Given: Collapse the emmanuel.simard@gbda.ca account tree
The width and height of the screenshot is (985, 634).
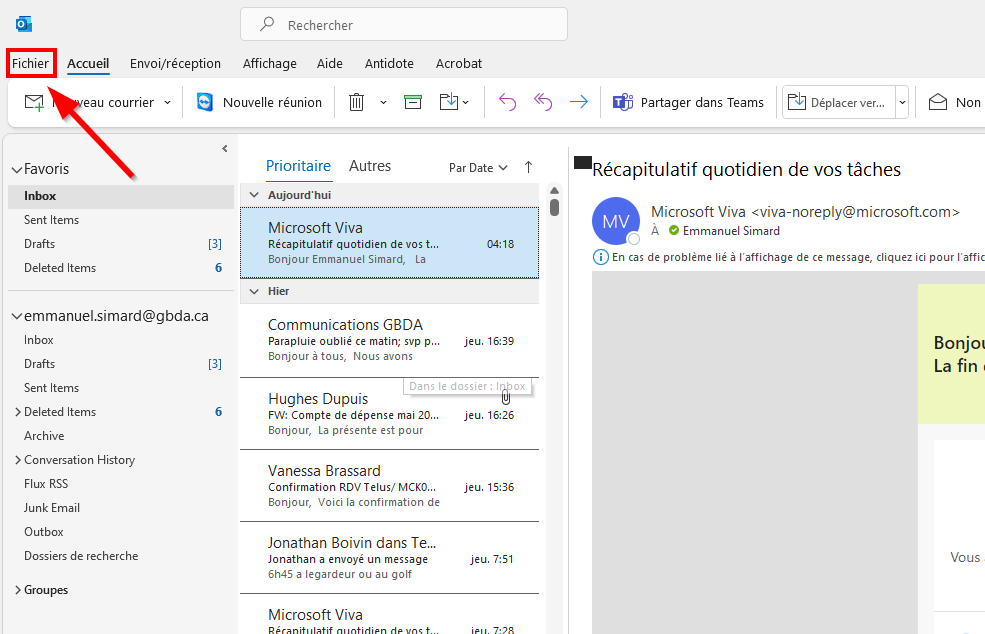Looking at the screenshot, I should 17,316.
